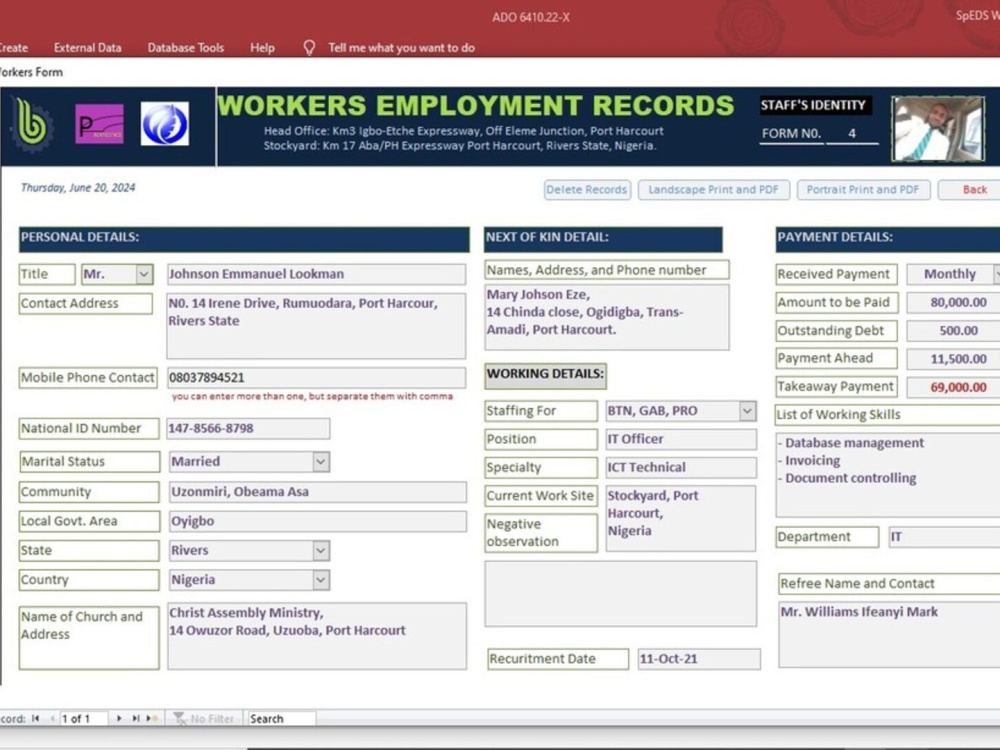The height and width of the screenshot is (750, 1000).
Task: Click Payment Ahead value 11,500.00
Action: click(953, 358)
